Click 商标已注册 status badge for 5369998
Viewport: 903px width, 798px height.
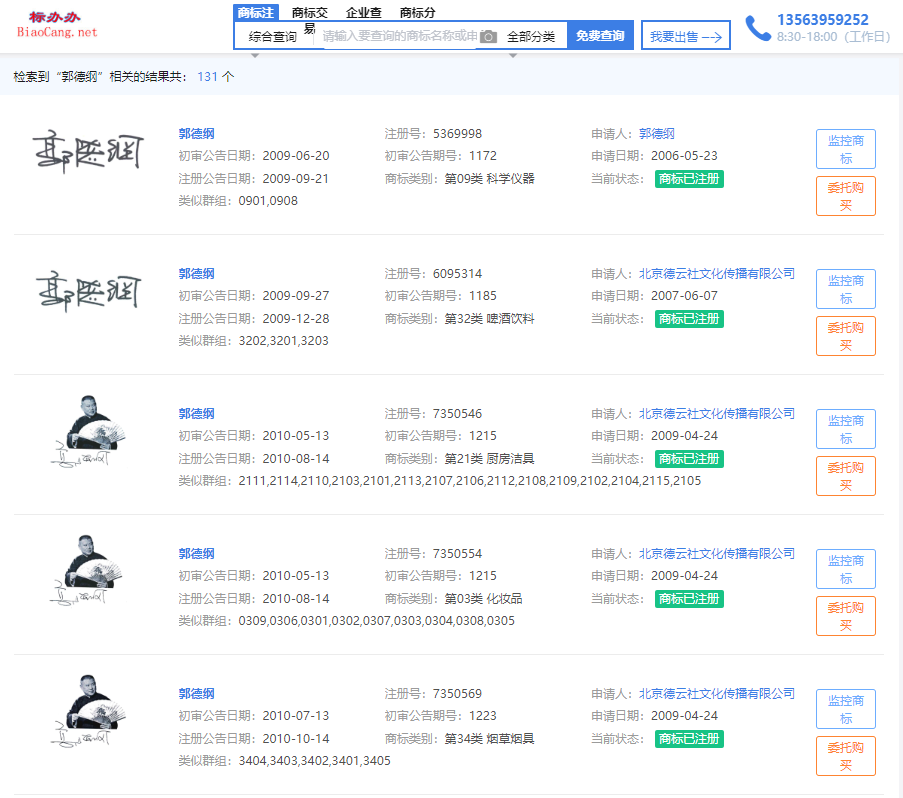689,179
